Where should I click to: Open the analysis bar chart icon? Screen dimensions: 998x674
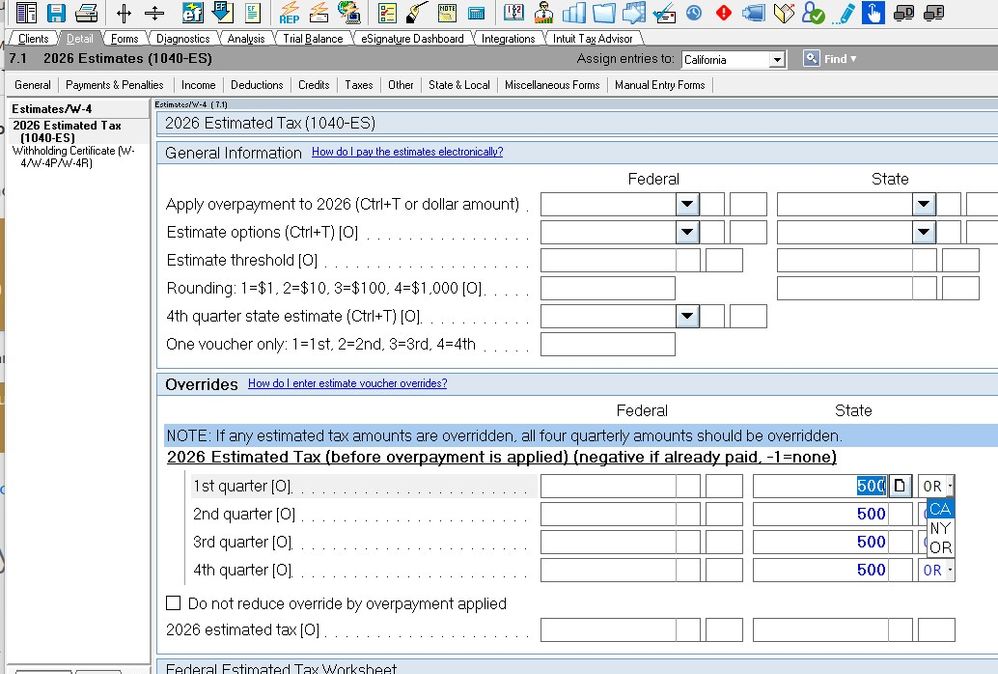[575, 13]
